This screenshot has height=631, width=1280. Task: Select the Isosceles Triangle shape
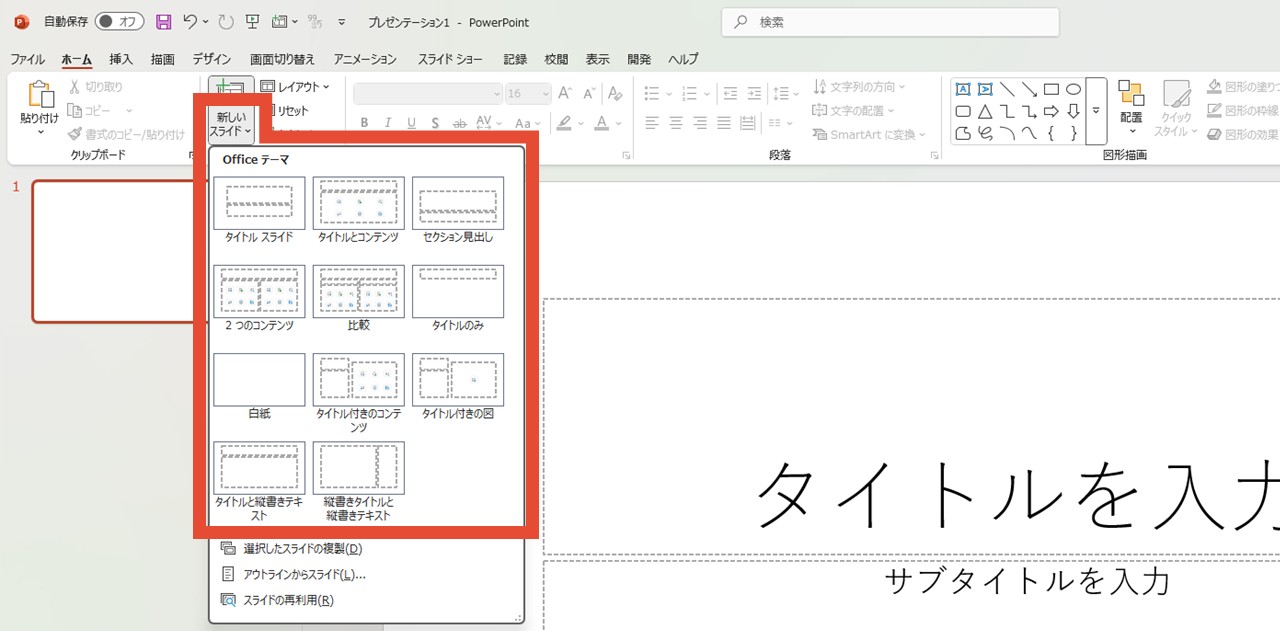coord(985,111)
